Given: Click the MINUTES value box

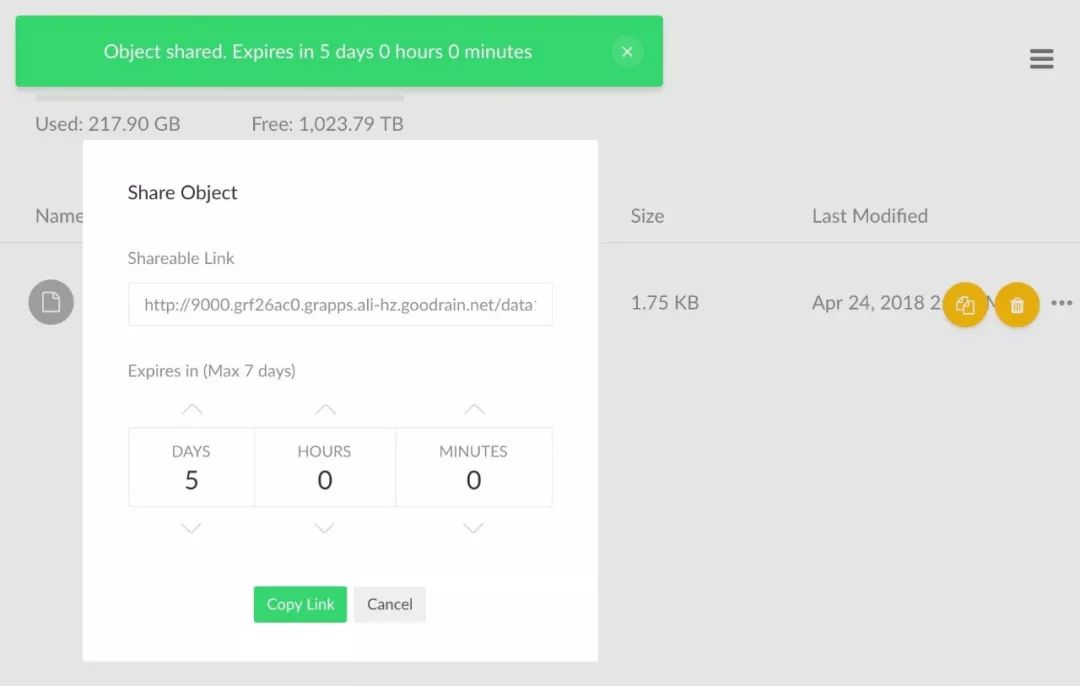Looking at the screenshot, I should pos(474,468).
